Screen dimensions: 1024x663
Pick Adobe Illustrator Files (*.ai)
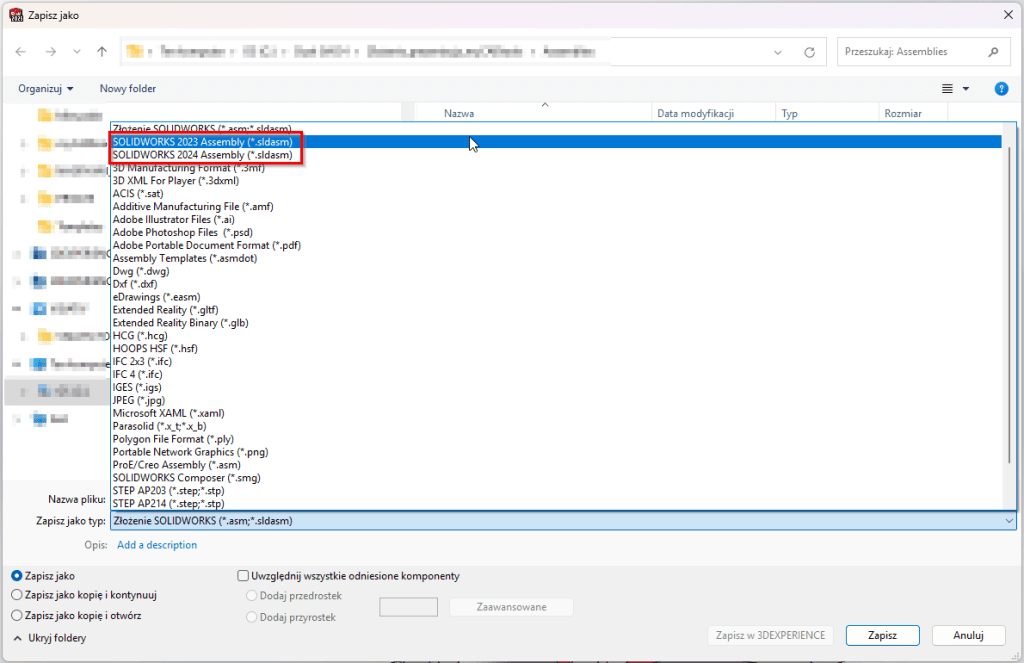click(x=556, y=219)
